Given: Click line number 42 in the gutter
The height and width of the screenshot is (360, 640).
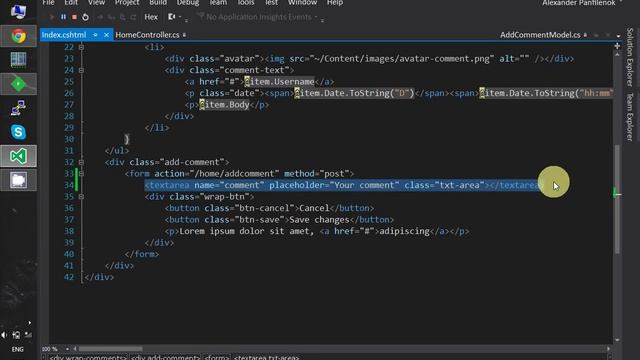Looking at the screenshot, I should coord(69,277).
